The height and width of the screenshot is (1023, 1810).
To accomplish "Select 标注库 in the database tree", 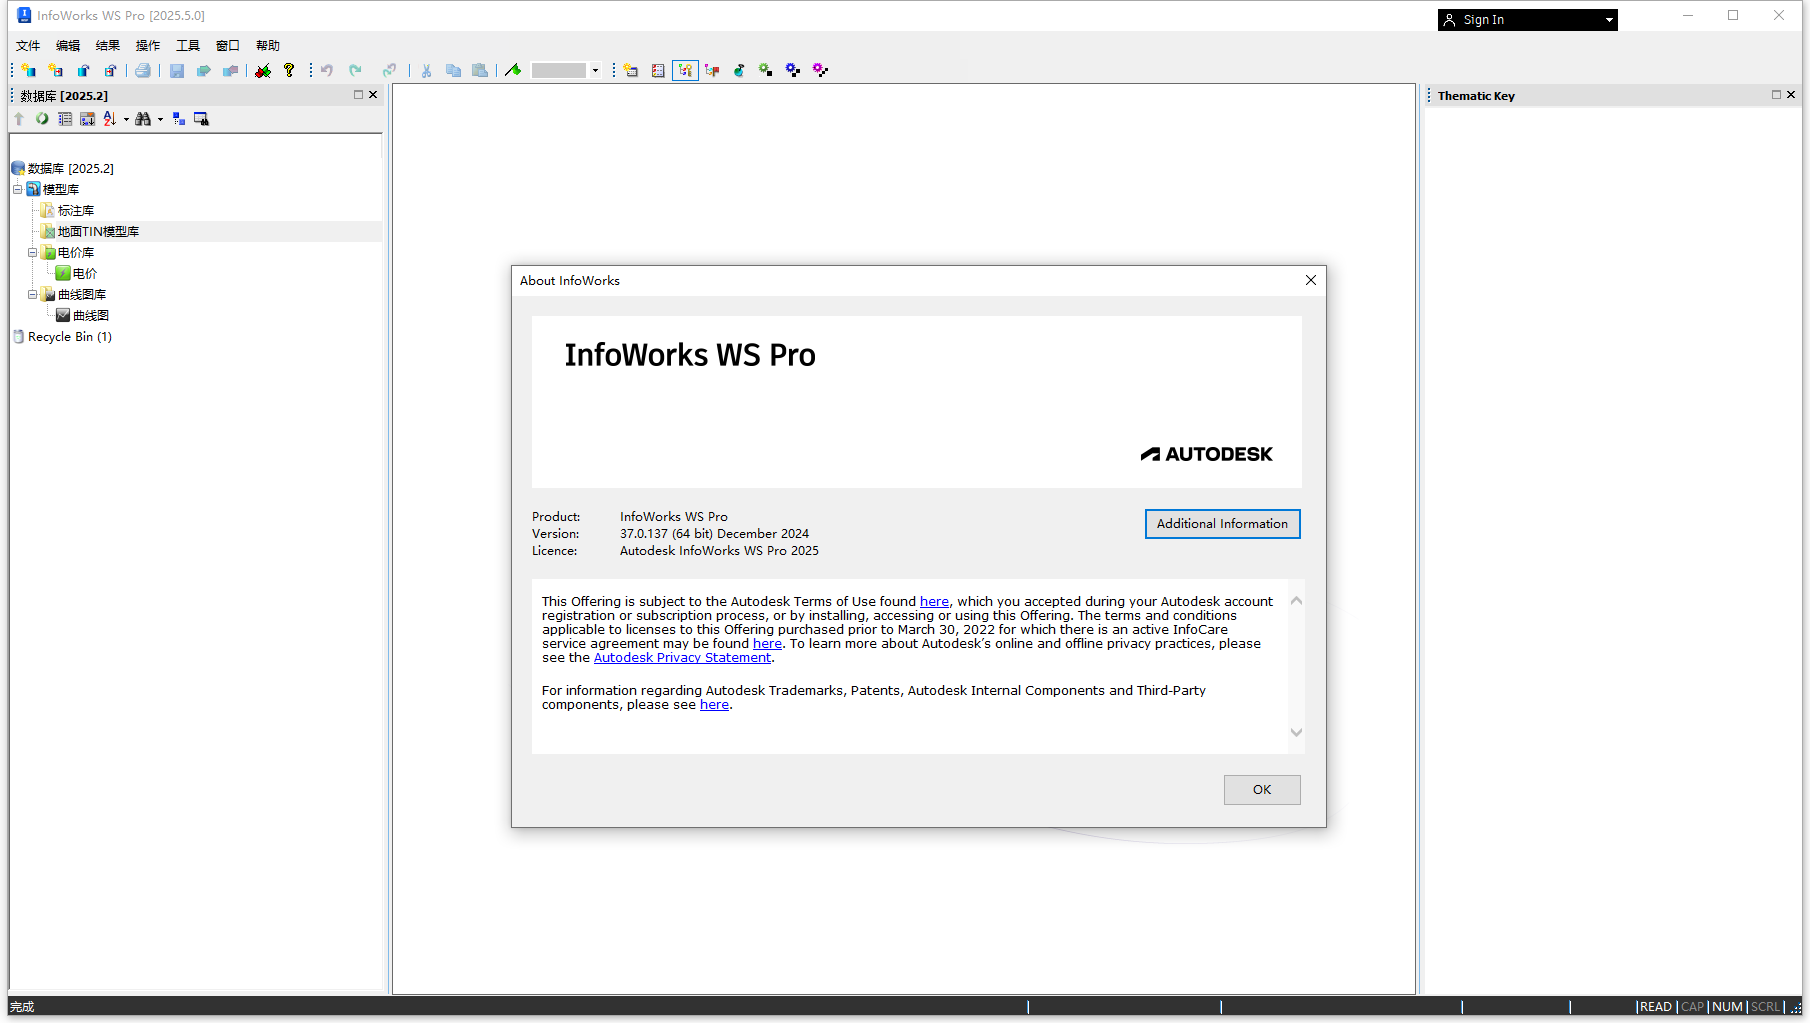I will (76, 210).
